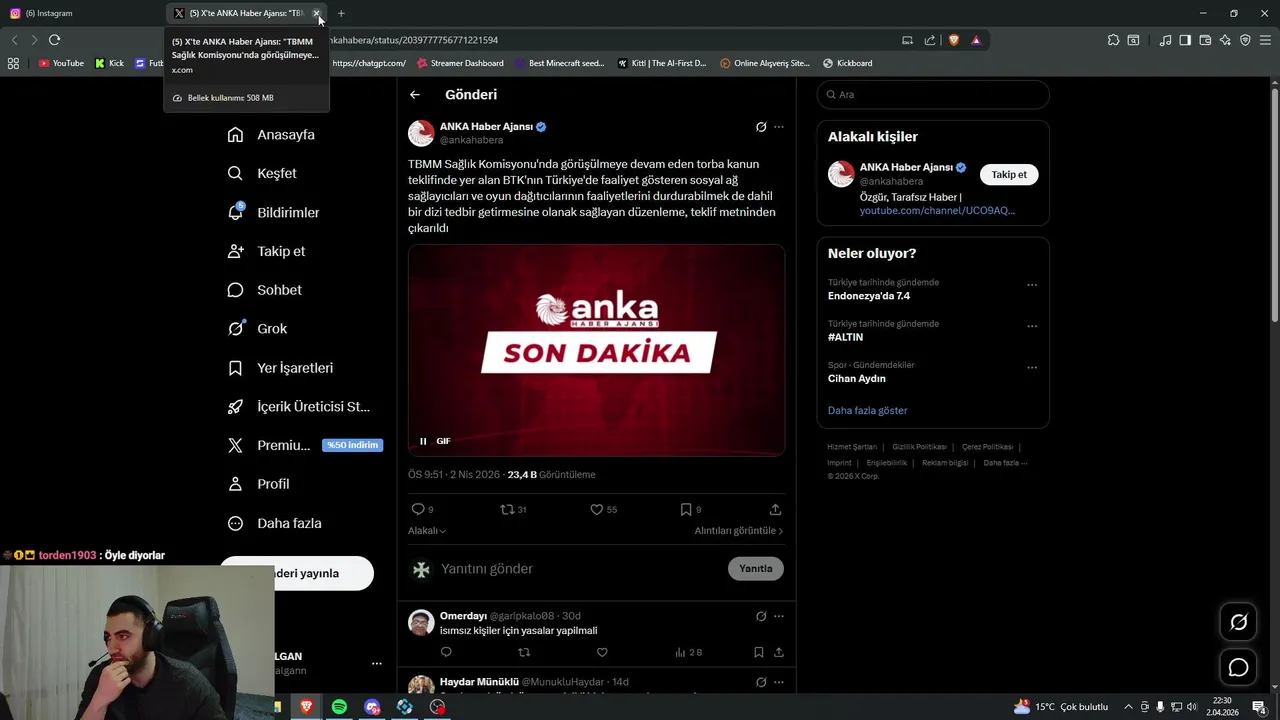Open floating chat bubble button

pyautogui.click(x=1238, y=667)
